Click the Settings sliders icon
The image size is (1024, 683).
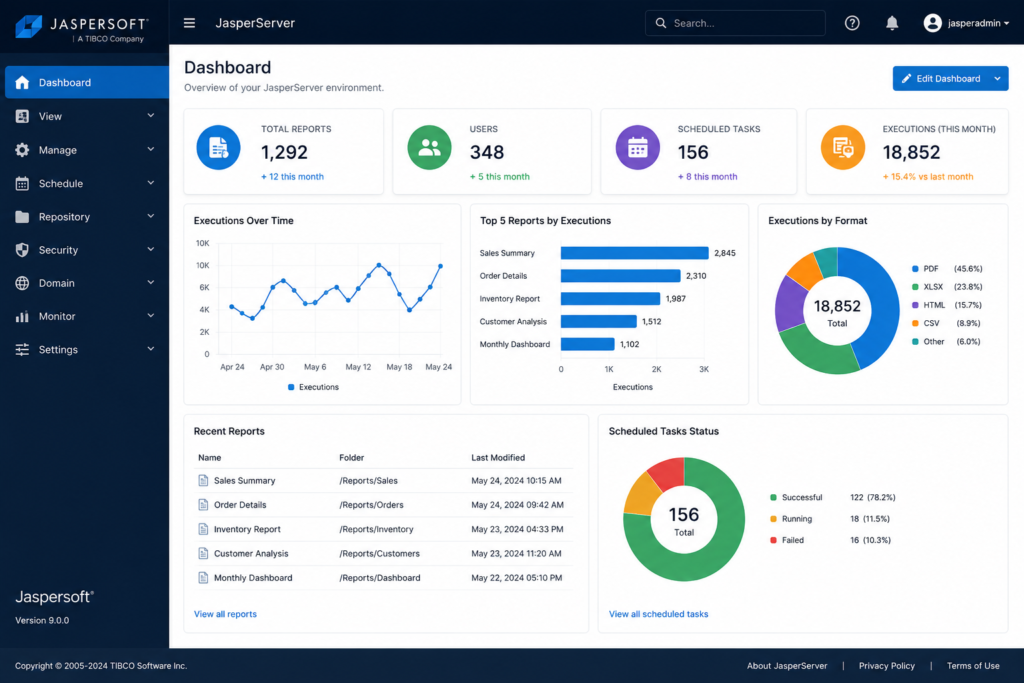[22, 349]
